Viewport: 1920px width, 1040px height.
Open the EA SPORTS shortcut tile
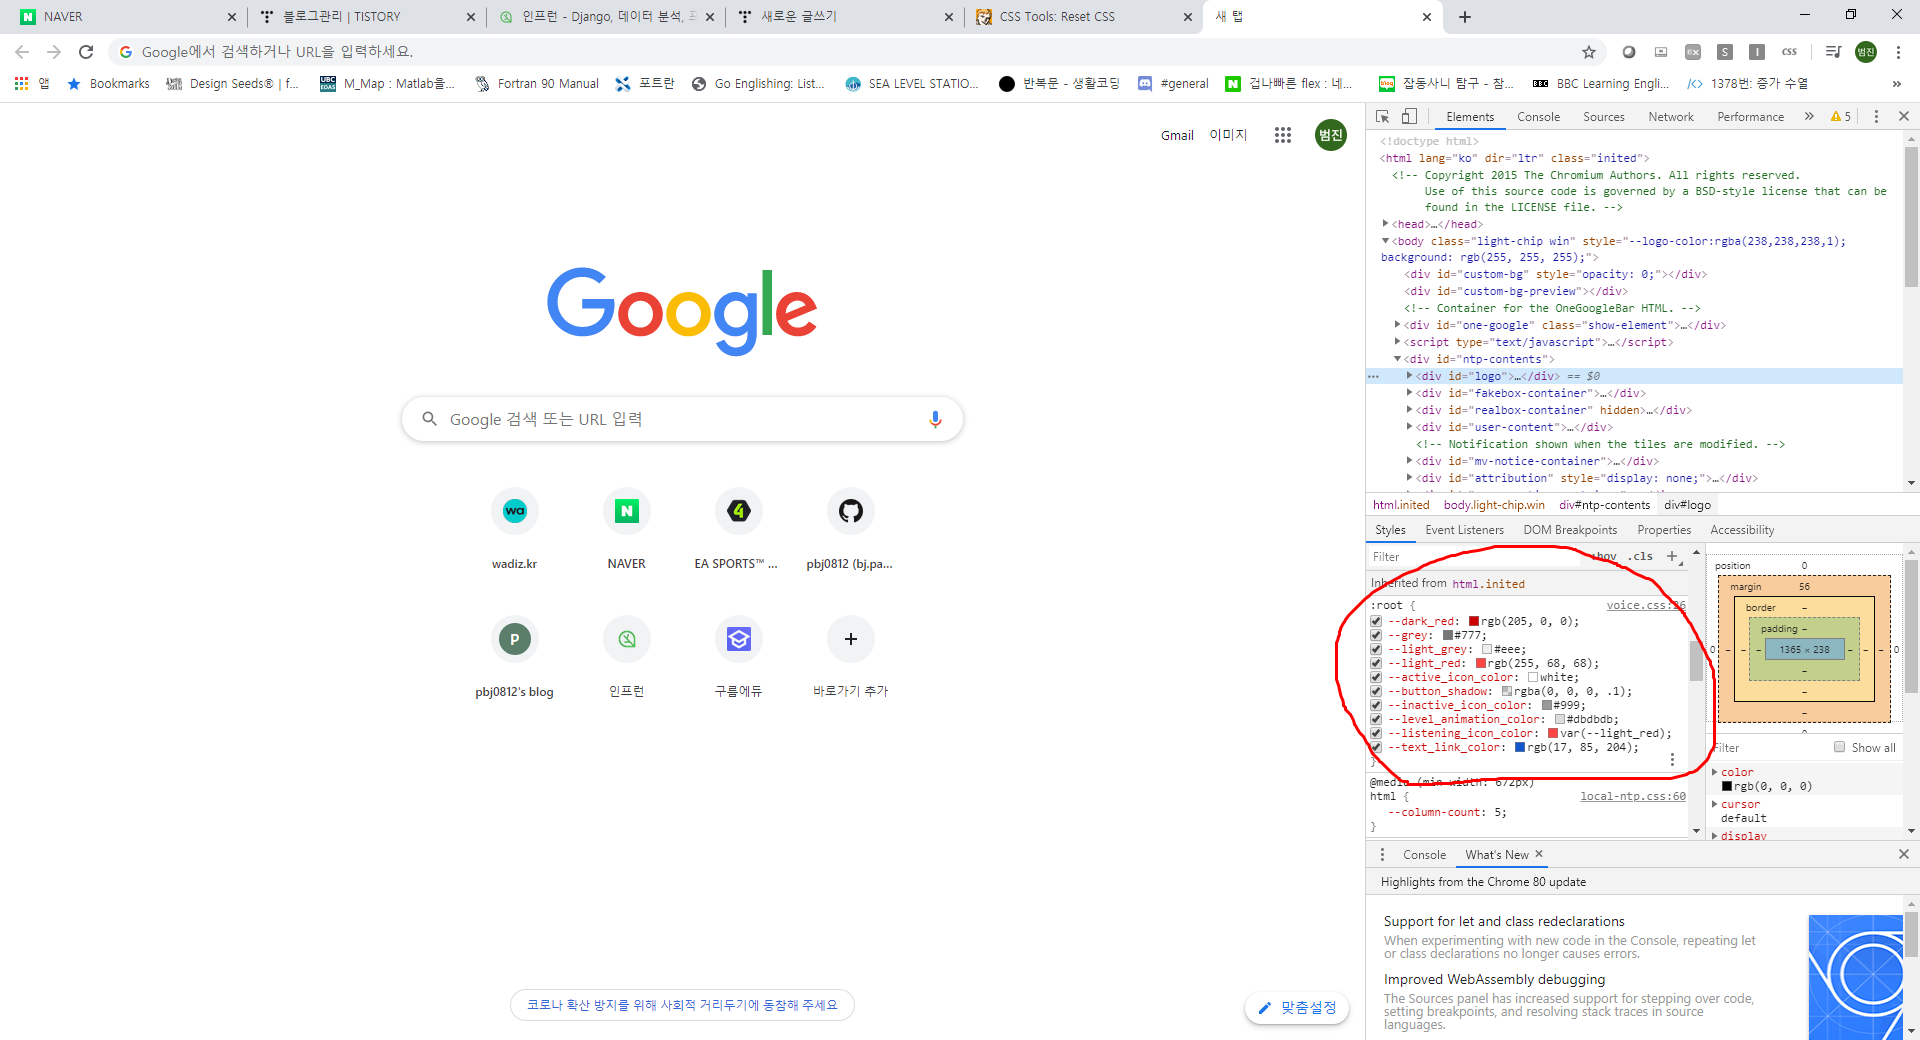pos(738,528)
